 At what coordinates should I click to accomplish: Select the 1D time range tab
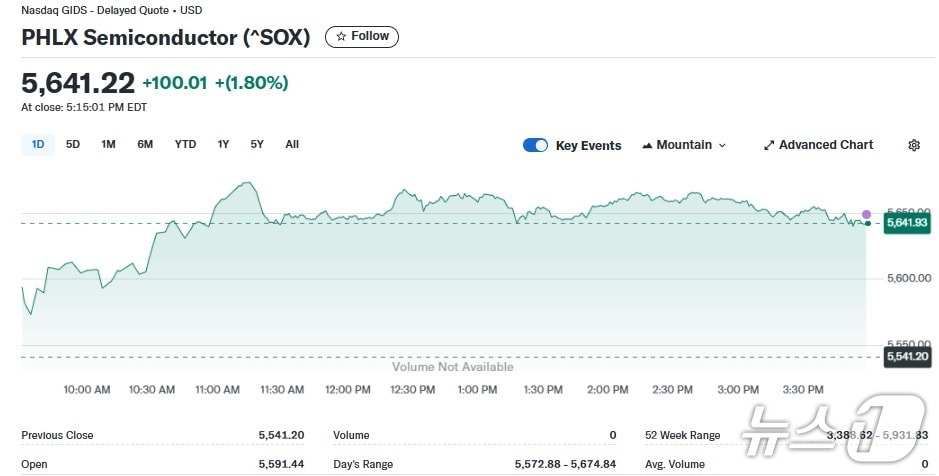pyautogui.click(x=38, y=144)
